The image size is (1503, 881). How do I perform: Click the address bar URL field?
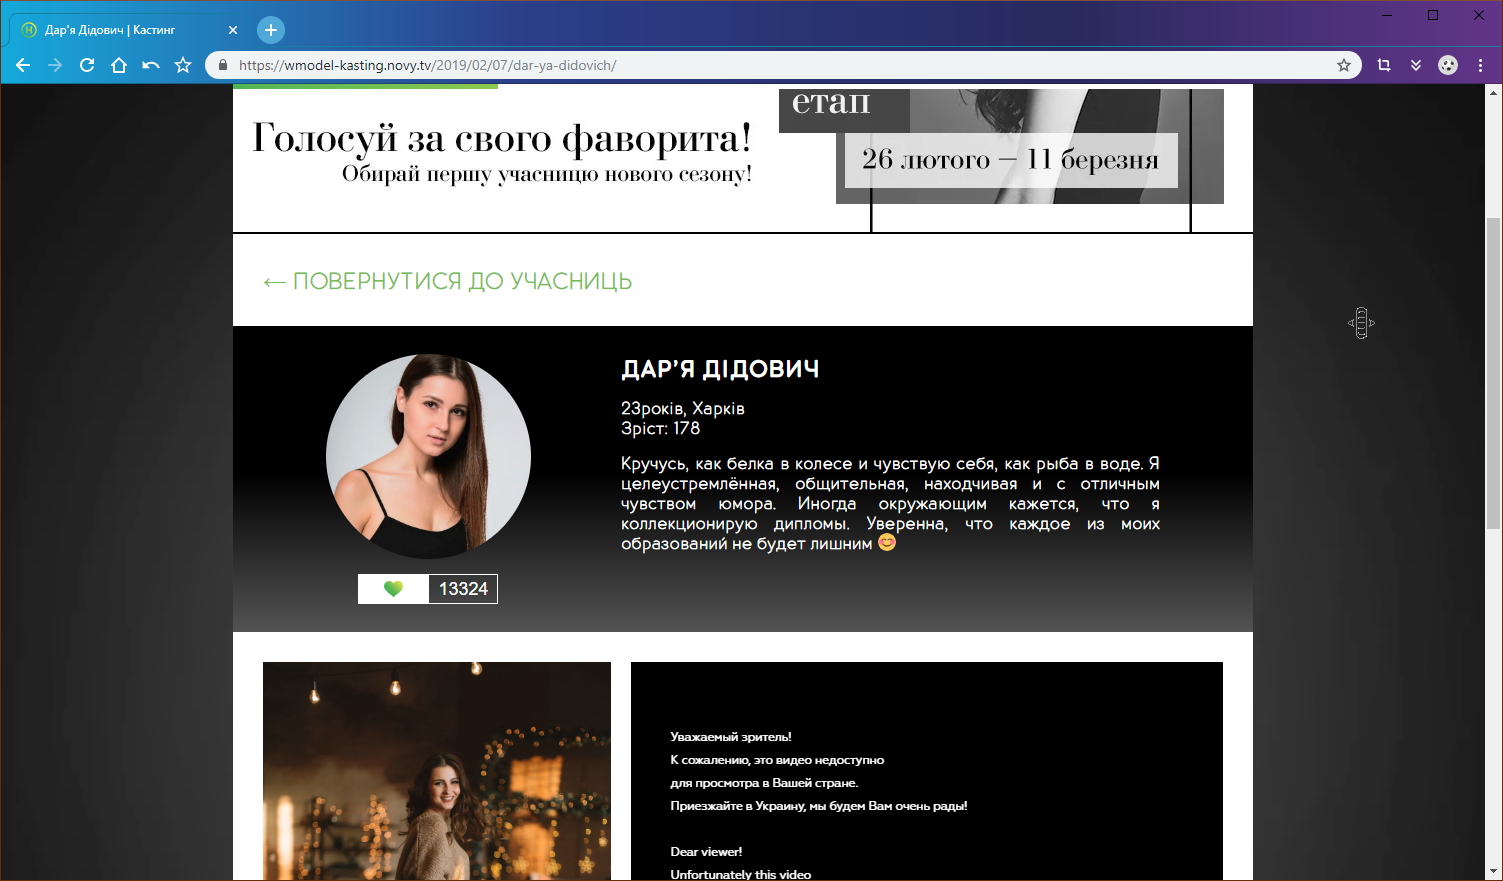point(785,65)
